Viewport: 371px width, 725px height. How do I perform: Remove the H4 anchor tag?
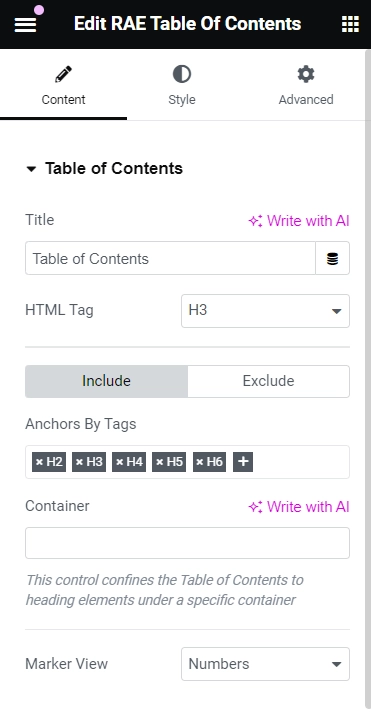click(x=119, y=462)
